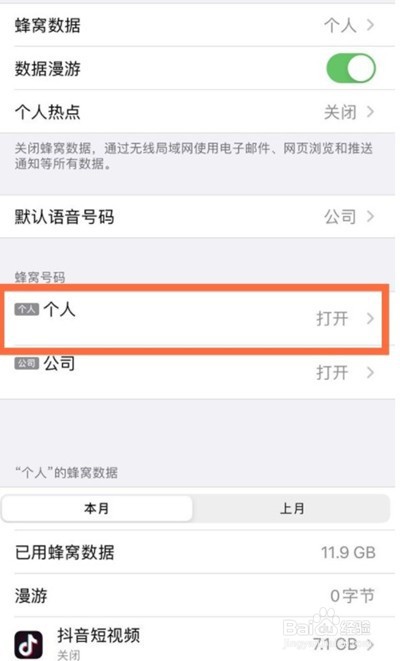Select the 个人 value for 蜂窝数据
The height and width of the screenshot is (661, 400).
[x=340, y=26]
